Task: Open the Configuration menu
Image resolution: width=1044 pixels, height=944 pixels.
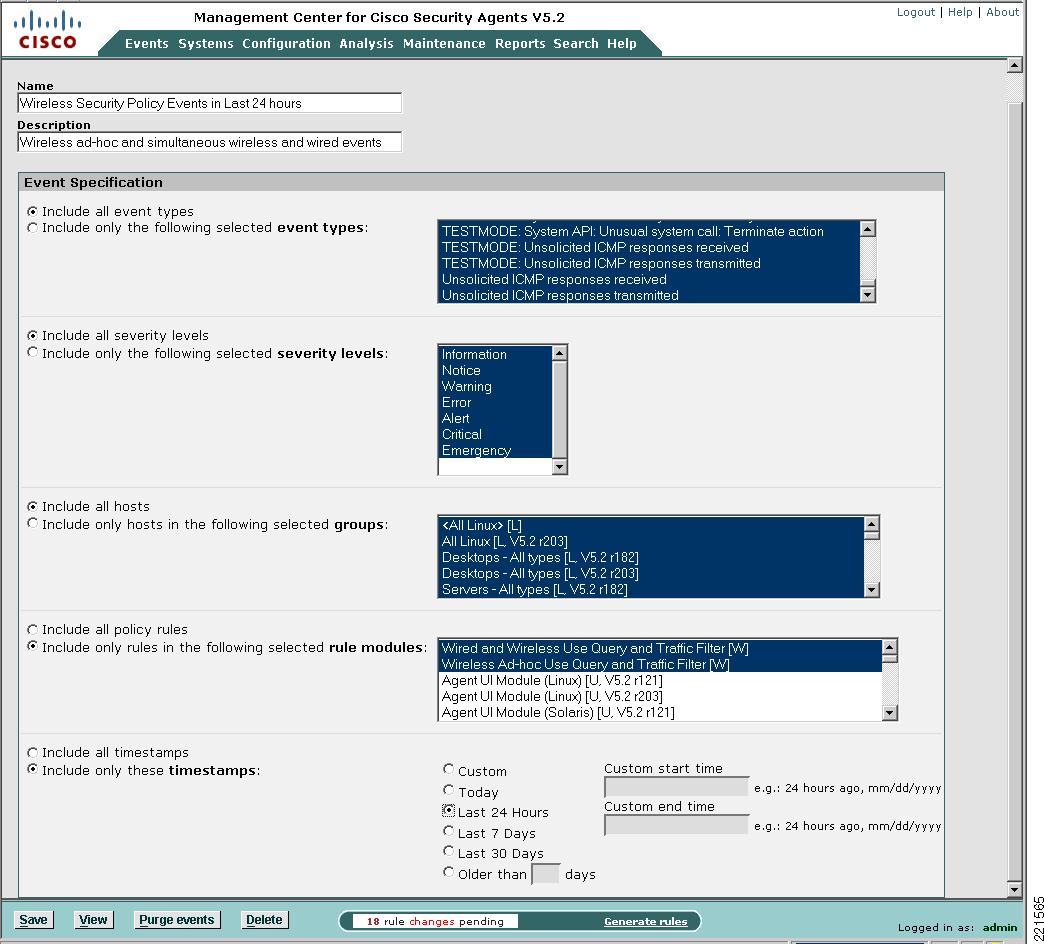Action: click(286, 43)
